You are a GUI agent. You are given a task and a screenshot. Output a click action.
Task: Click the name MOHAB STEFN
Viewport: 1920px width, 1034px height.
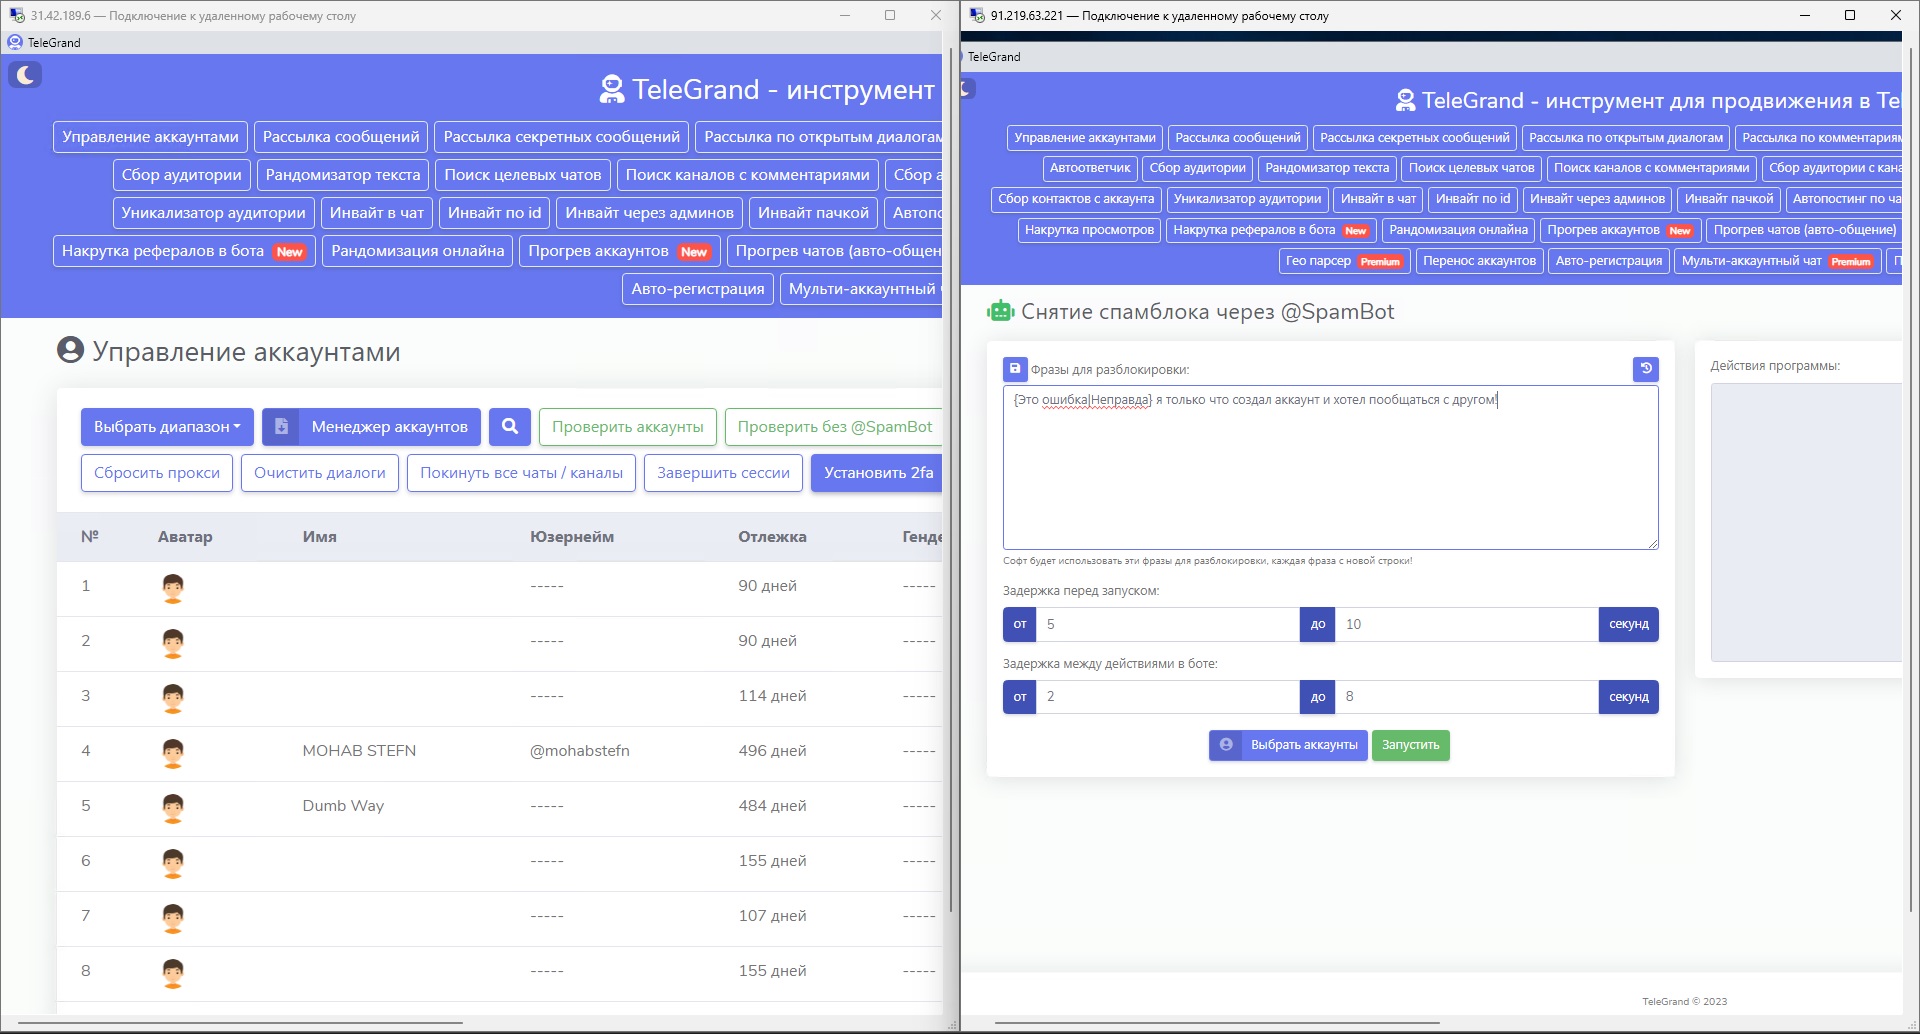click(359, 751)
